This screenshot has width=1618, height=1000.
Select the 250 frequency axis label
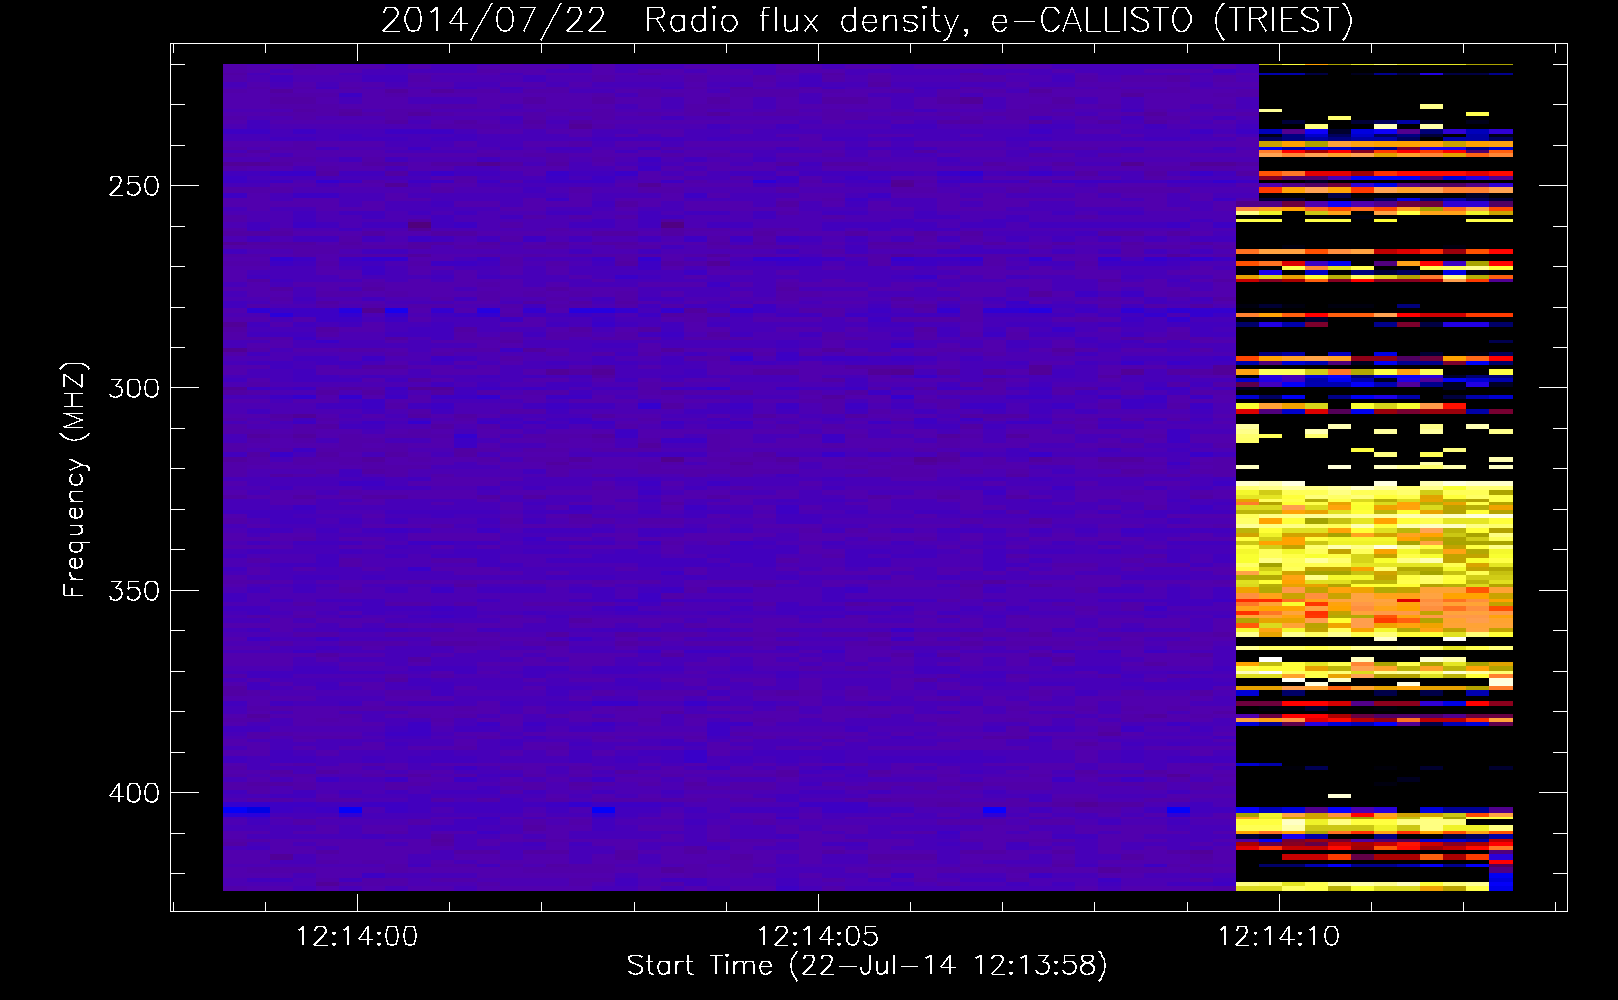pyautogui.click(x=134, y=186)
